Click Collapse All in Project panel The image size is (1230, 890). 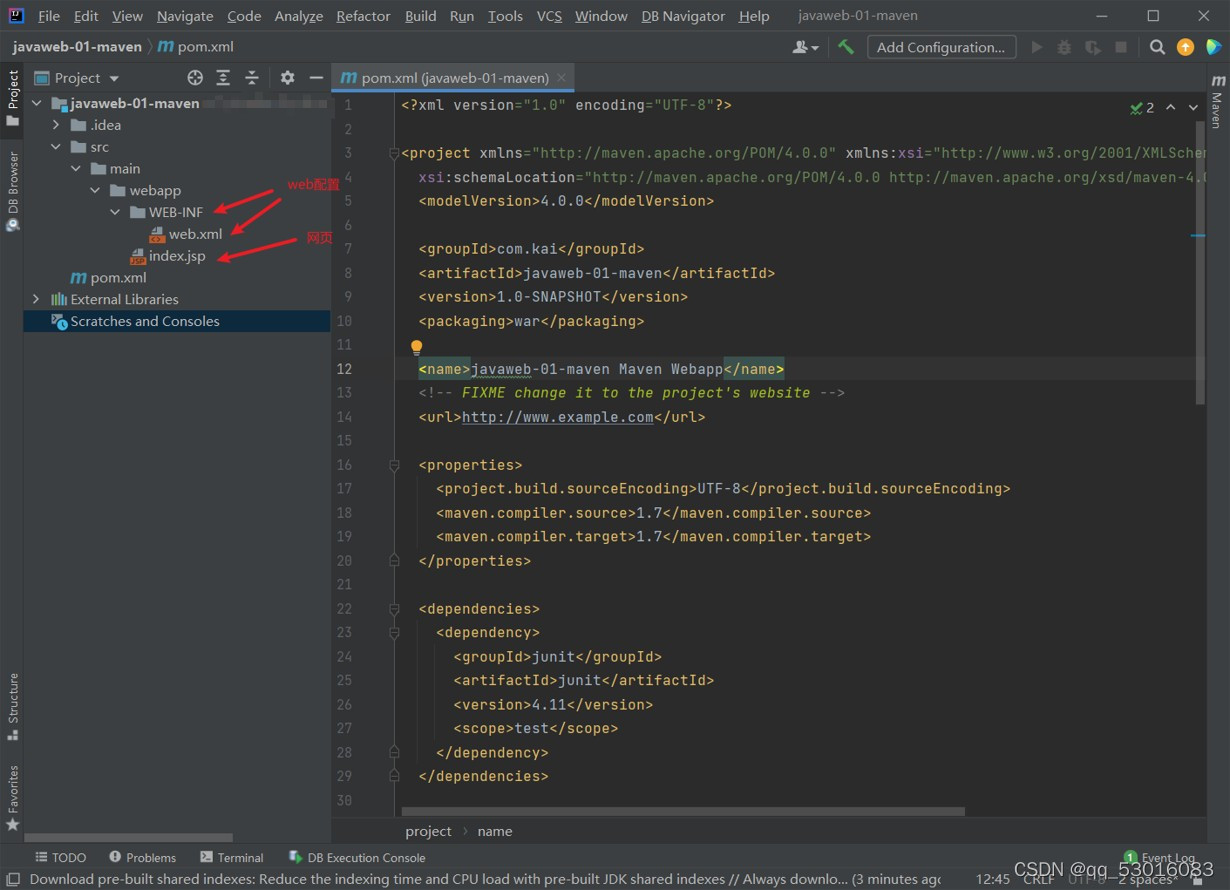tap(252, 77)
